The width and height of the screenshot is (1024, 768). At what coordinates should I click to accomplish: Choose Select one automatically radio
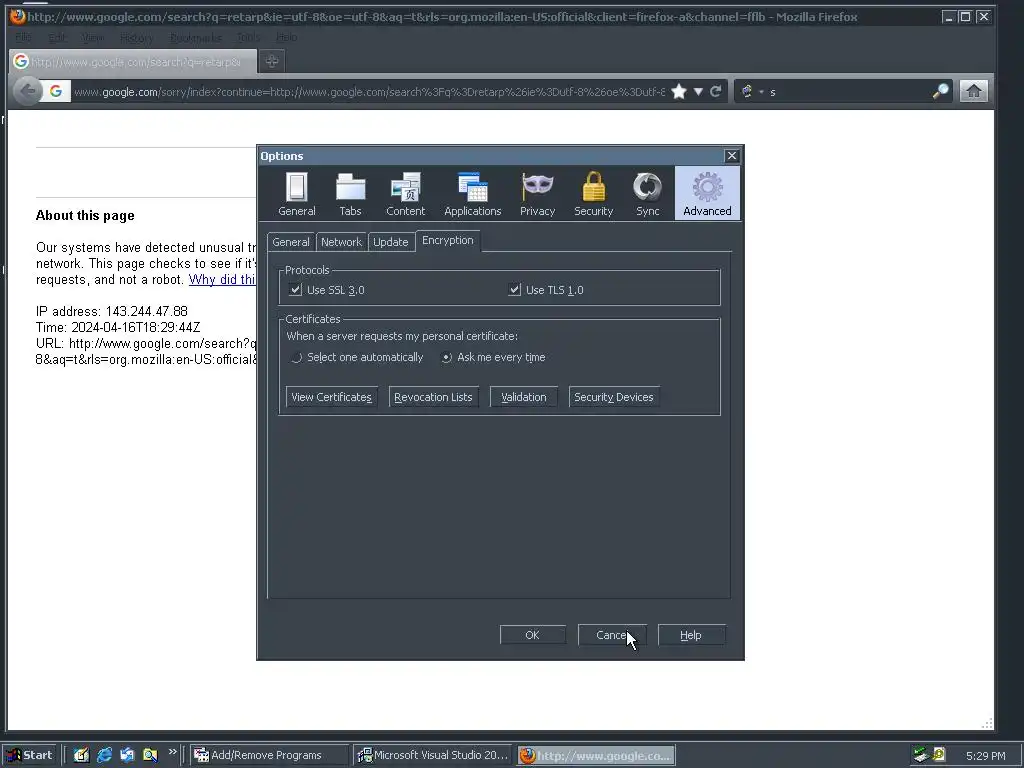(x=296, y=357)
